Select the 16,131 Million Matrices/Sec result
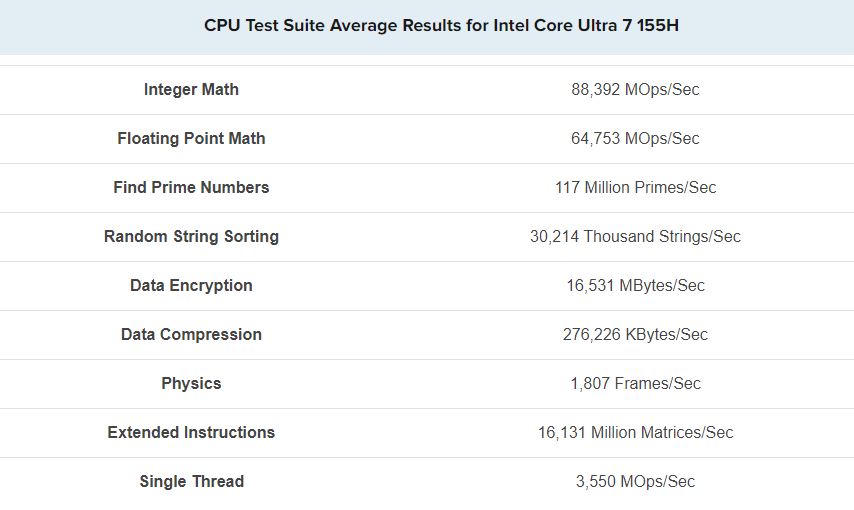The image size is (854, 510). pyautogui.click(x=635, y=432)
